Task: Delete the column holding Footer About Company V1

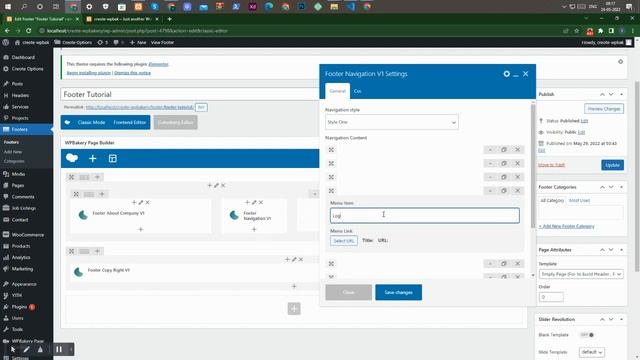Action: [148, 202]
